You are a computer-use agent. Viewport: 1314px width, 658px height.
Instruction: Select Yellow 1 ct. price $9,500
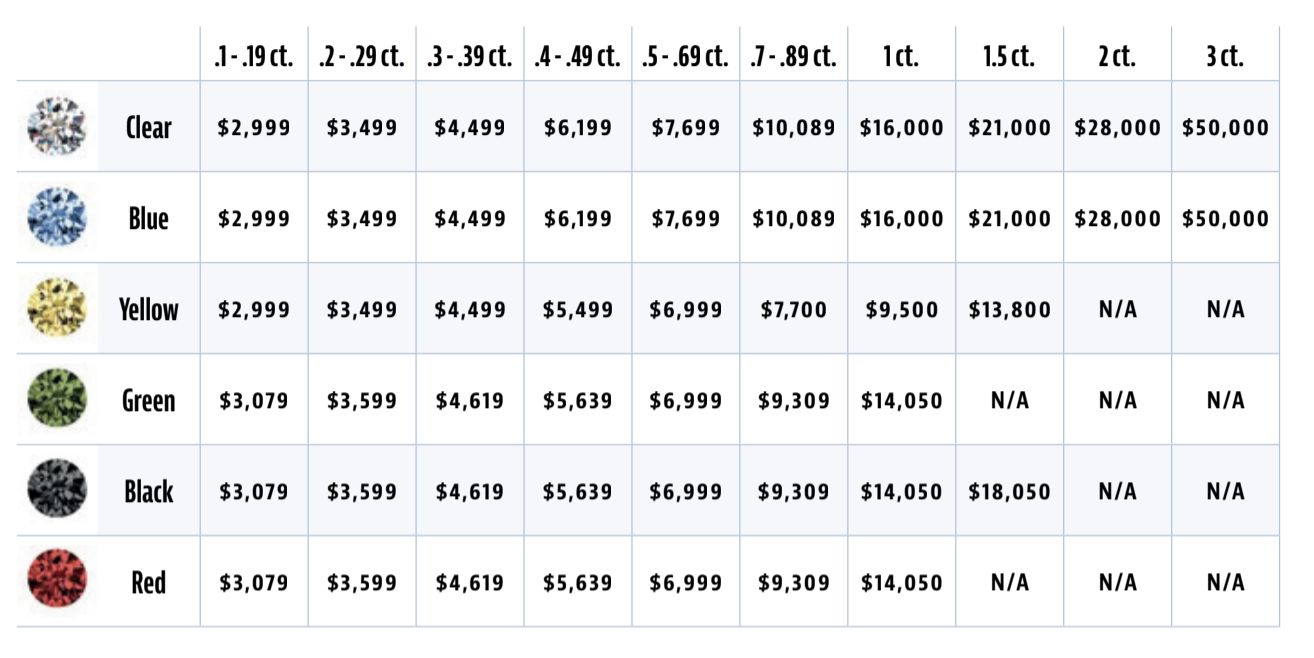(901, 310)
